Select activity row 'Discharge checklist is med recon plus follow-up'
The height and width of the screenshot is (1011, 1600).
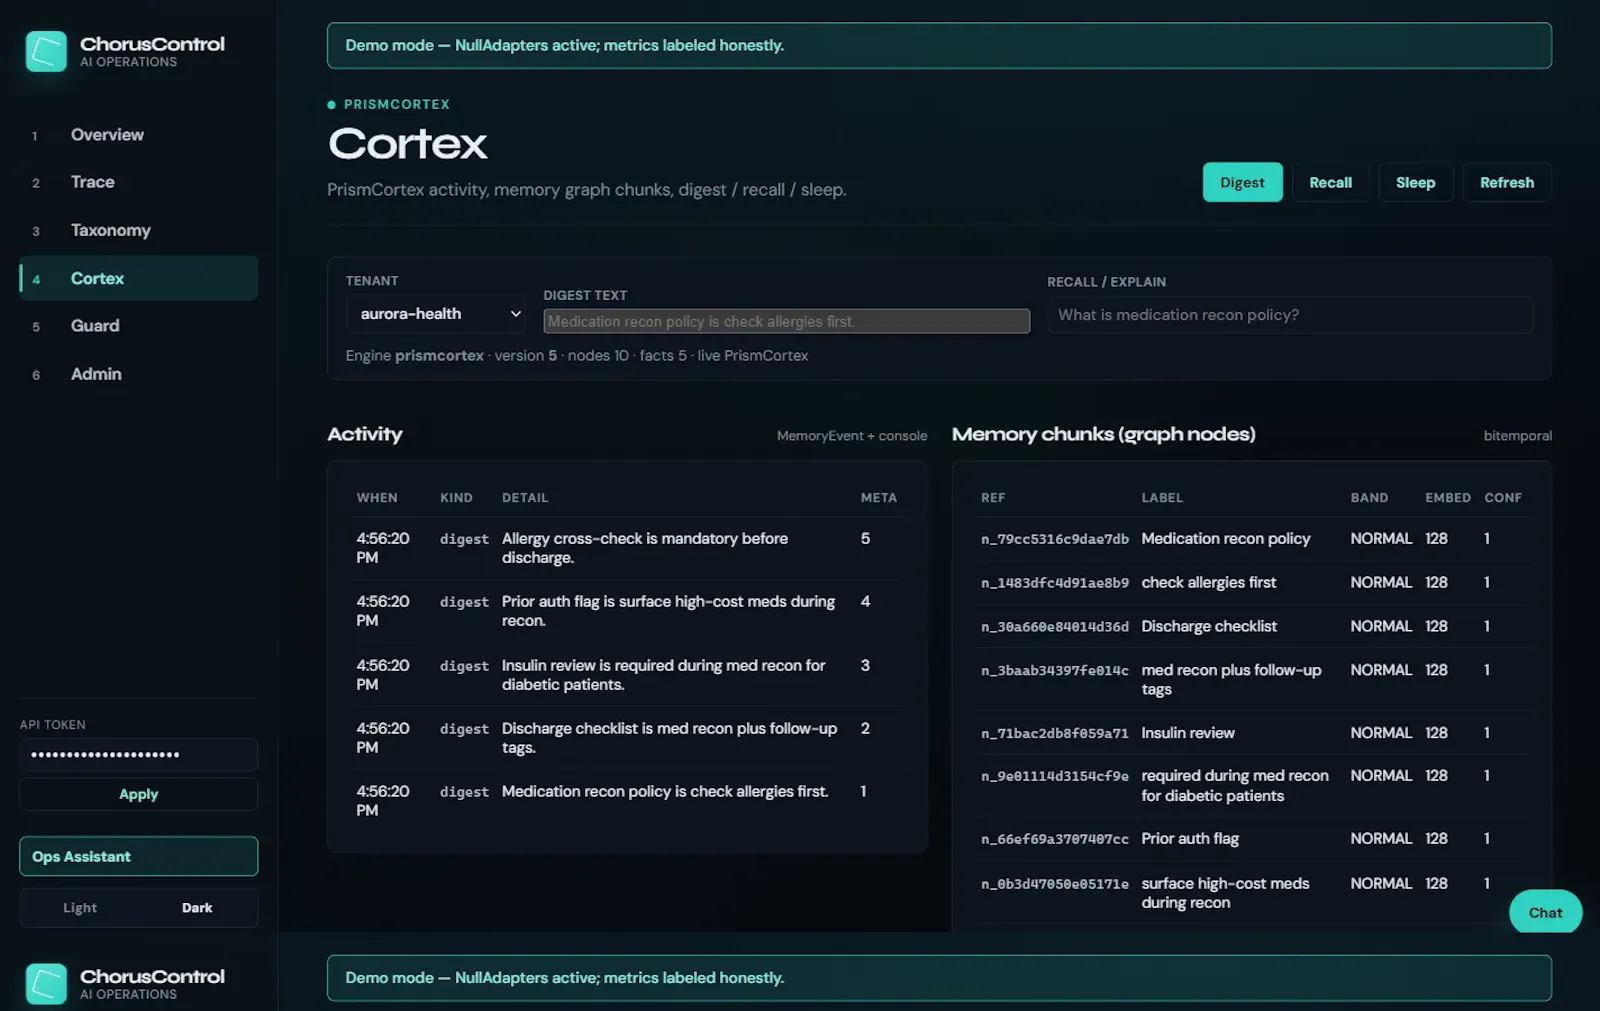pos(627,738)
